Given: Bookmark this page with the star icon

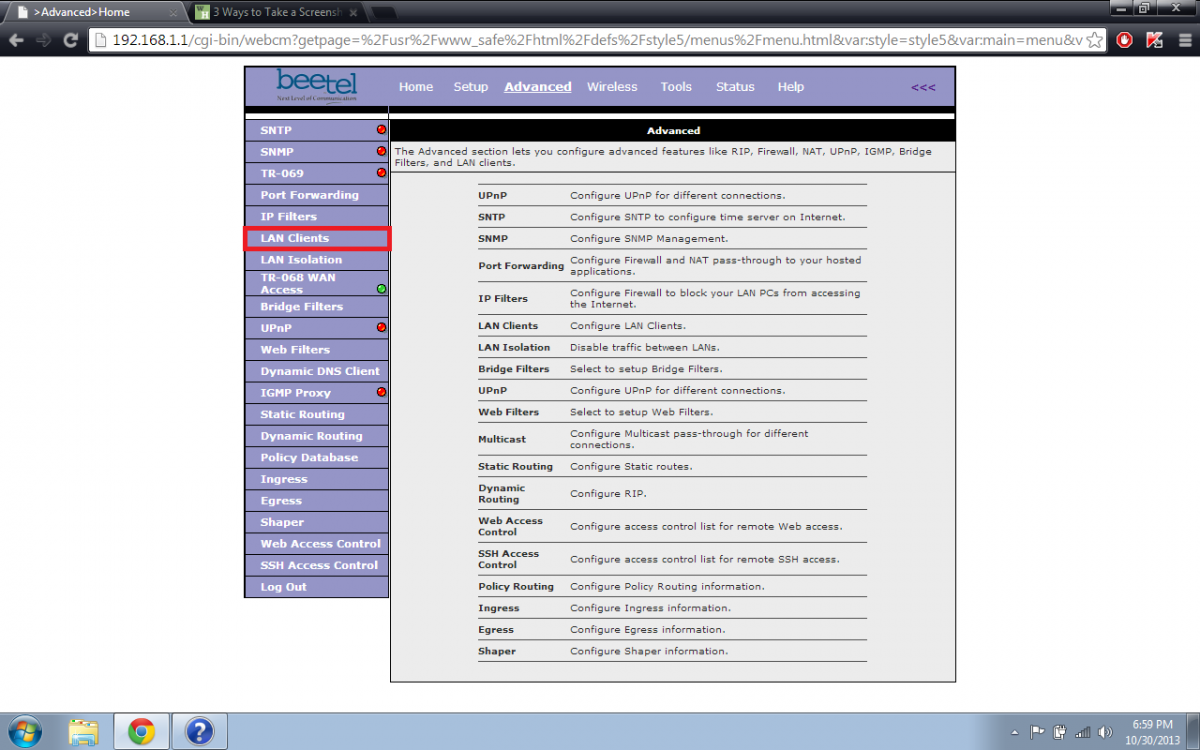Looking at the screenshot, I should (1095, 40).
